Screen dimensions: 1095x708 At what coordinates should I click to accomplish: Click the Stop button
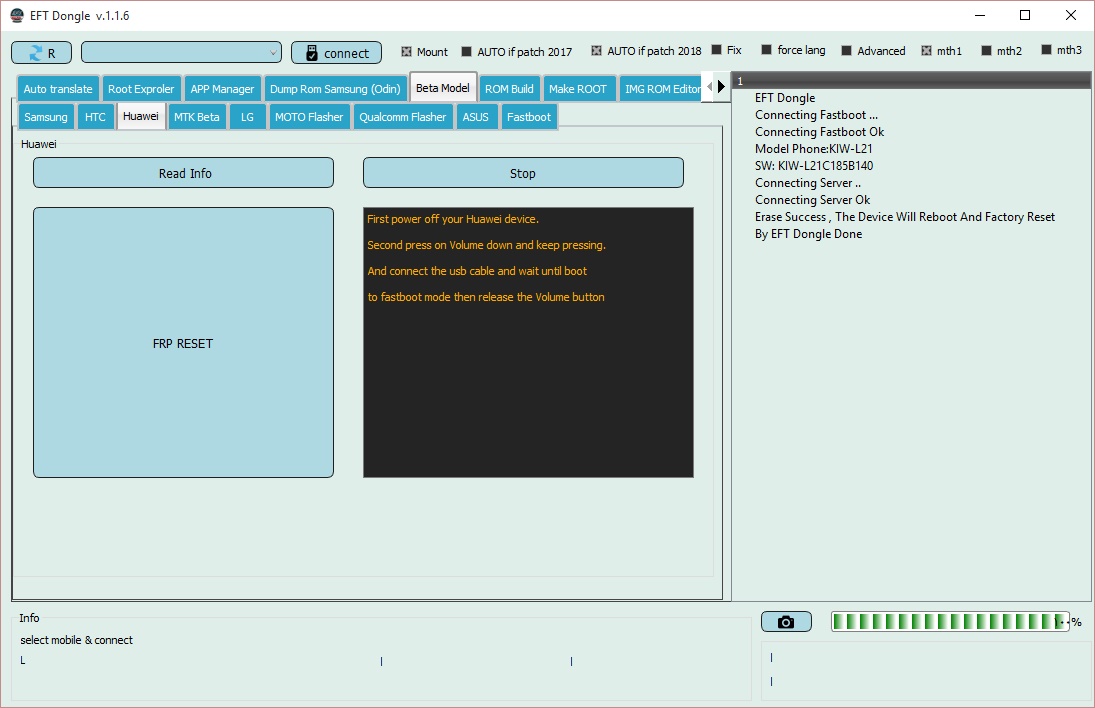(523, 172)
